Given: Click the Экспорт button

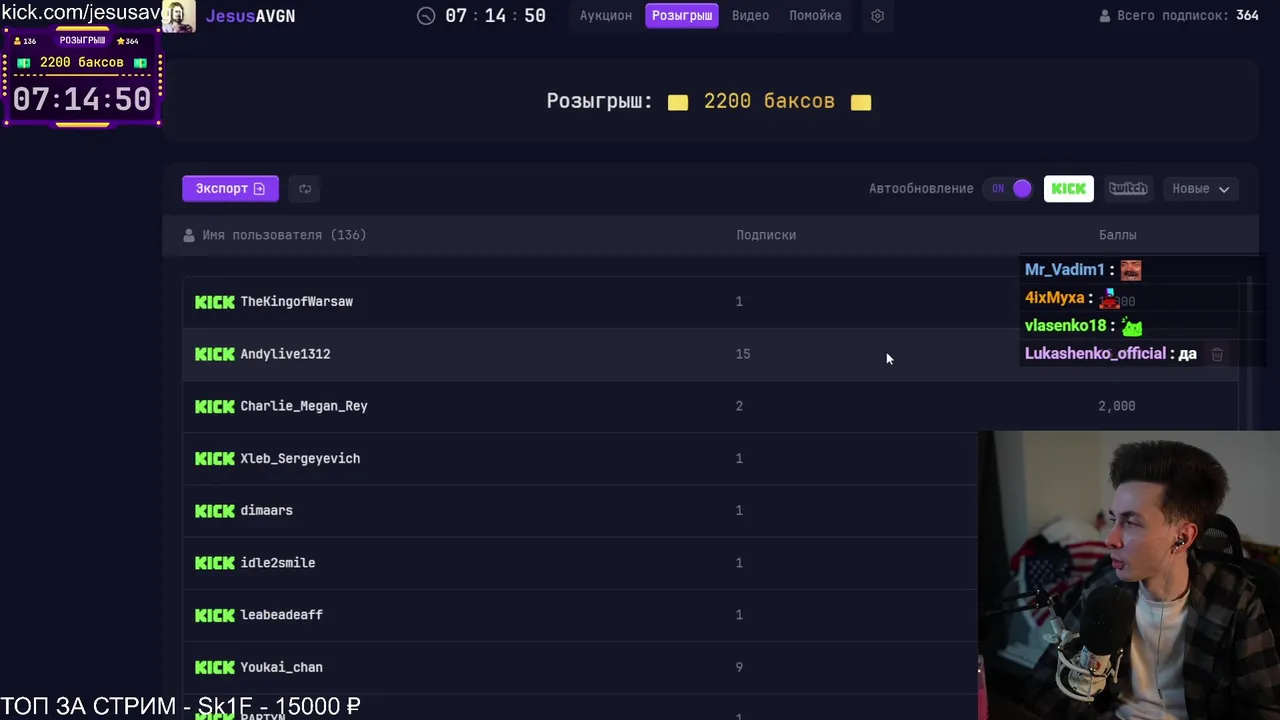Looking at the screenshot, I should [x=230, y=189].
